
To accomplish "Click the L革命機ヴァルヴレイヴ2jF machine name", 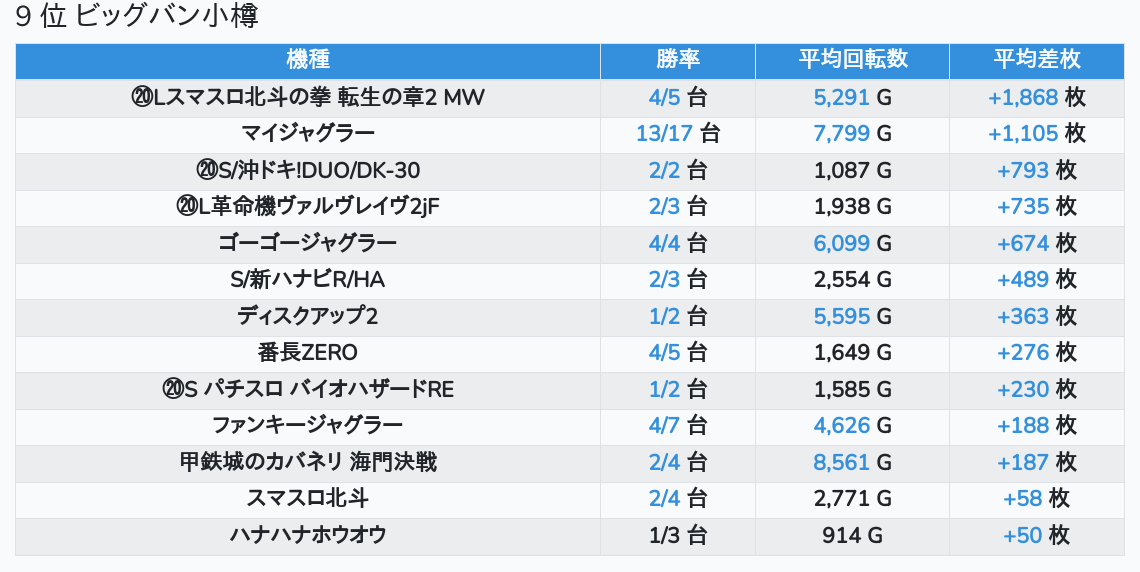I will (x=307, y=207).
